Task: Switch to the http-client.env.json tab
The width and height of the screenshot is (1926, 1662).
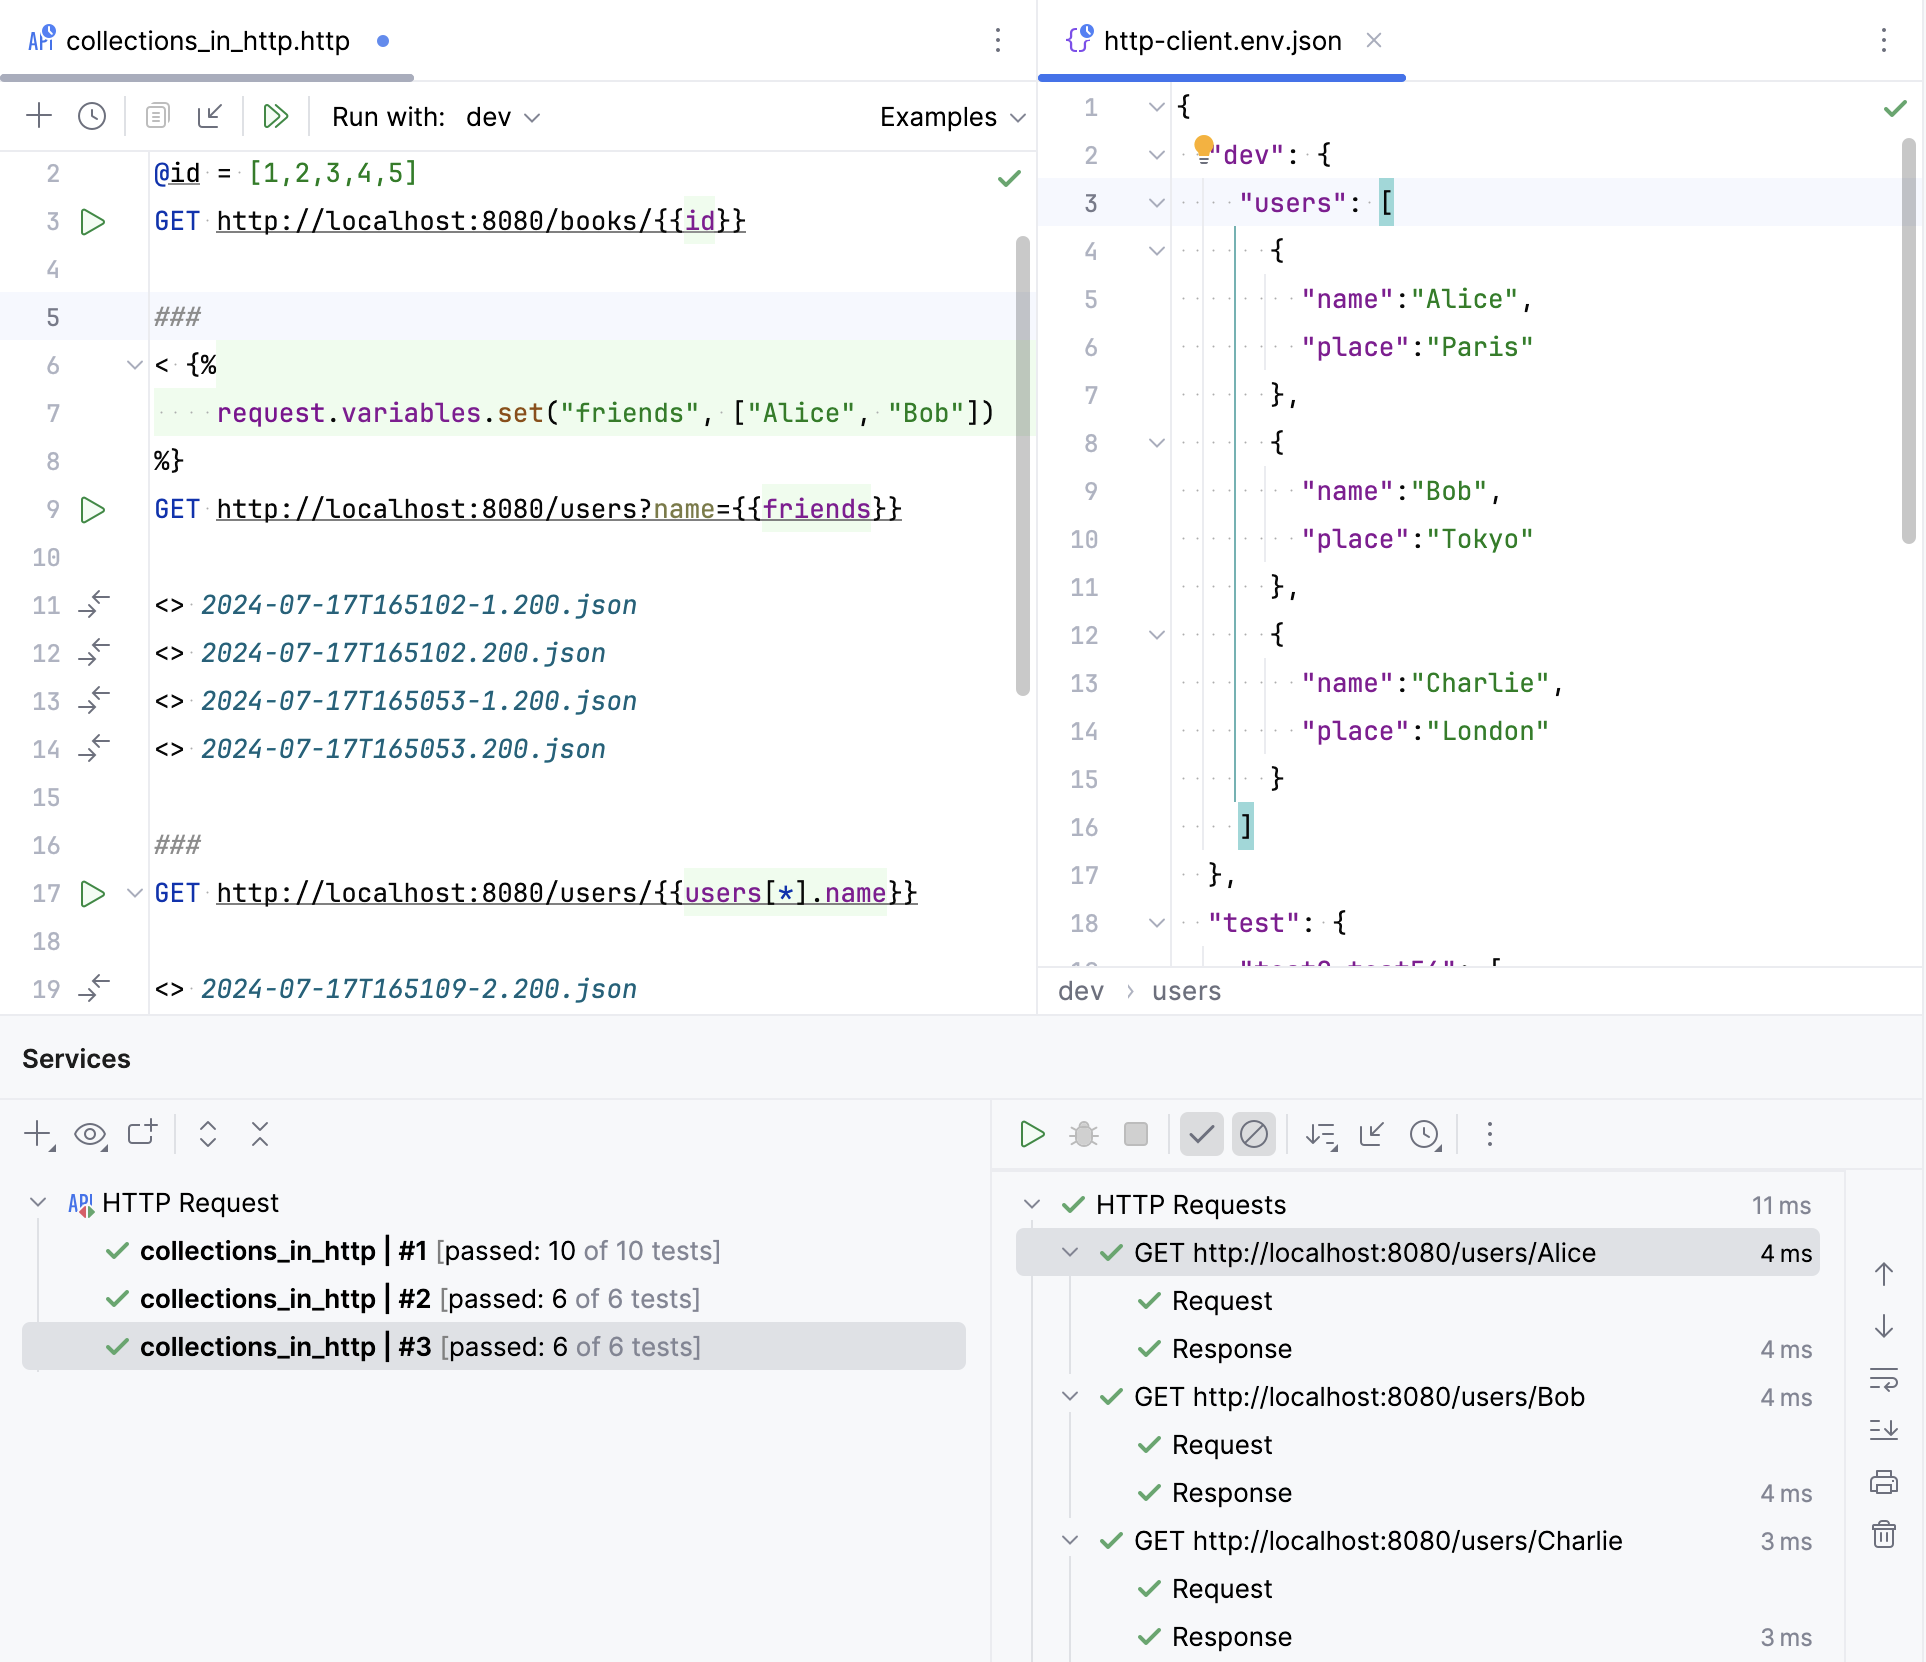Action: pyautogui.click(x=1221, y=41)
